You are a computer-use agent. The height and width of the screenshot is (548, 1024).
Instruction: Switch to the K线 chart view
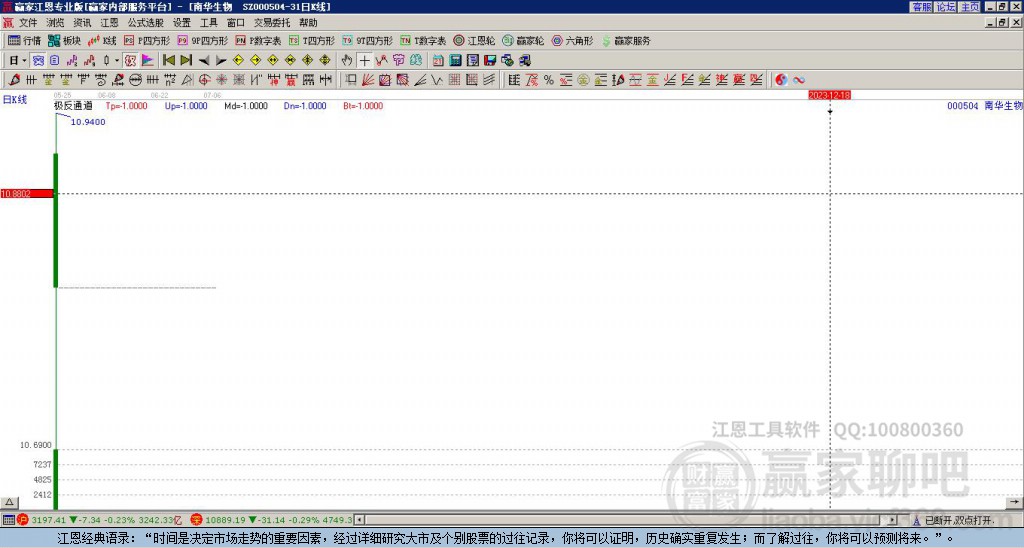[x=103, y=40]
